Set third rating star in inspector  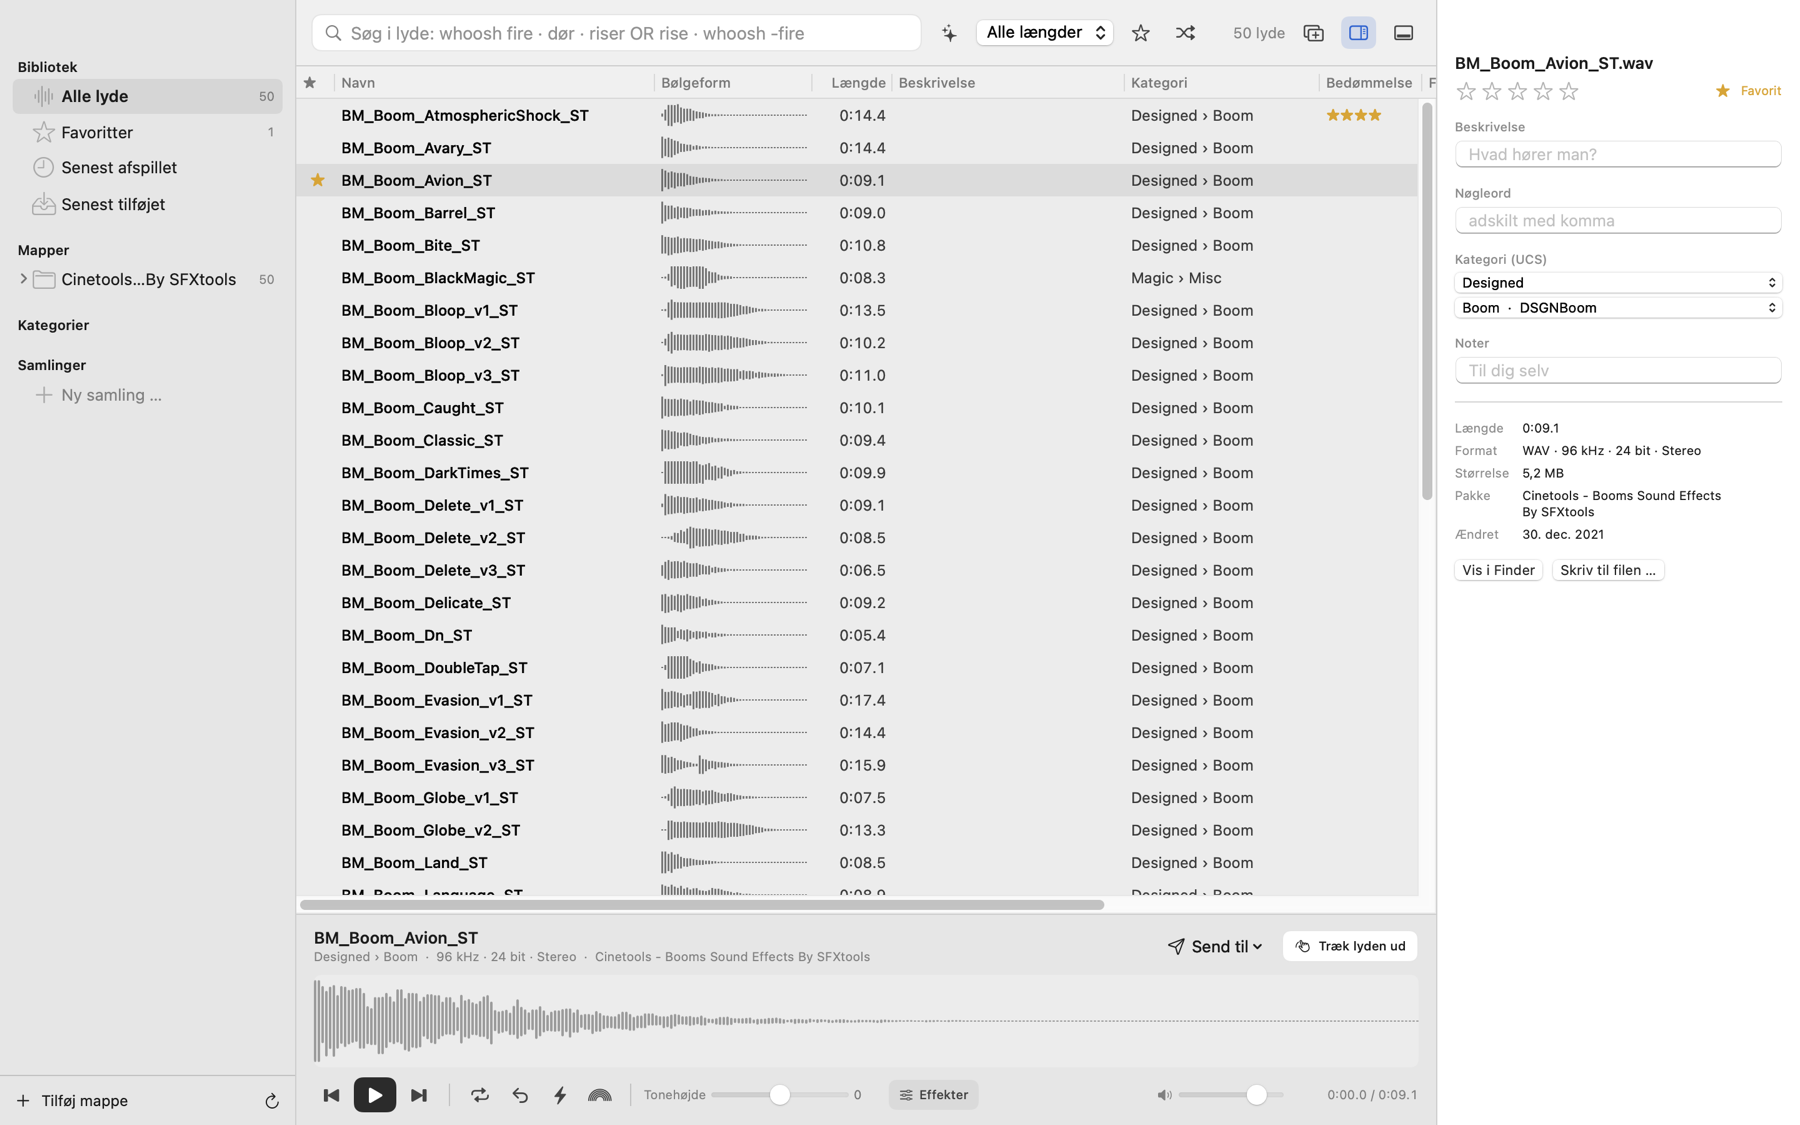pos(1517,92)
